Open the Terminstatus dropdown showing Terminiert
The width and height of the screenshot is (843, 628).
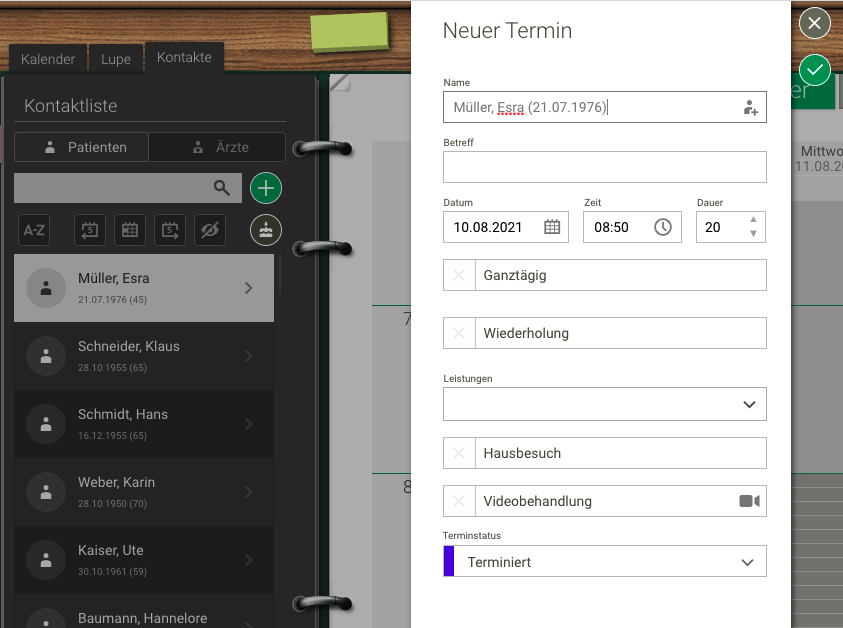coord(748,561)
